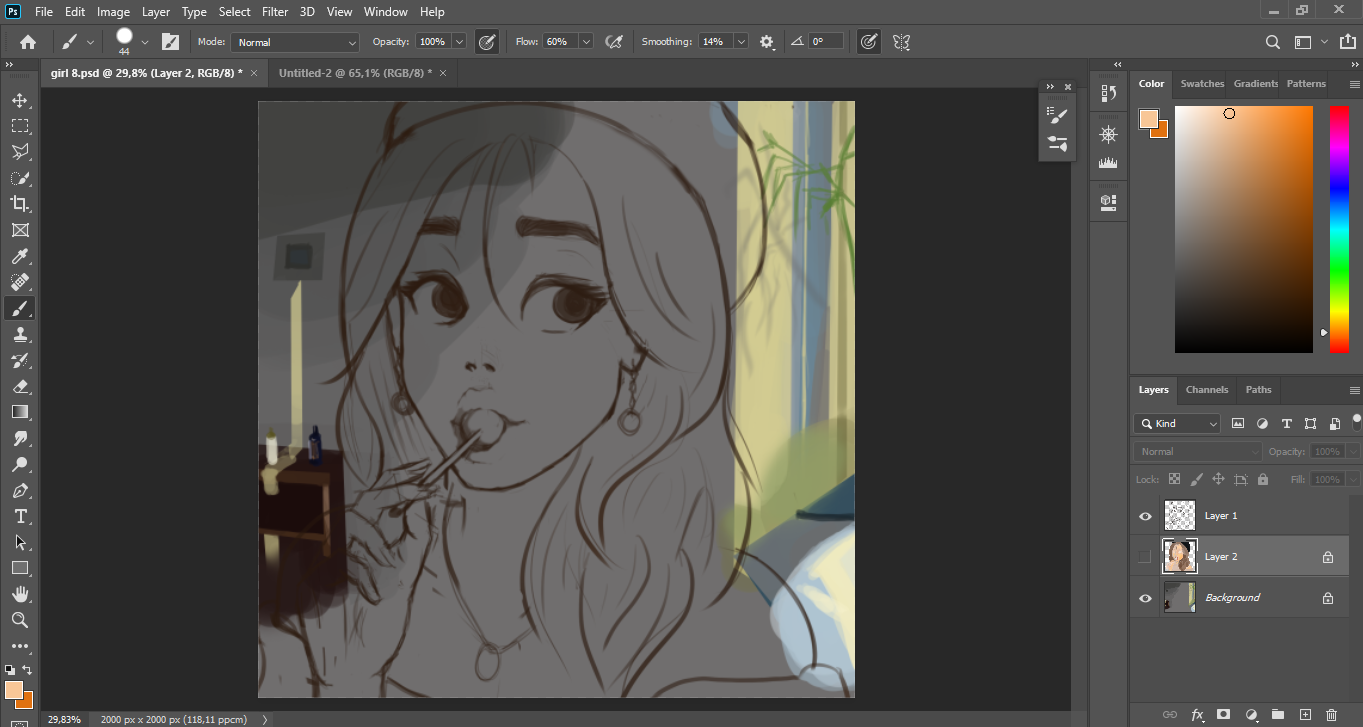Switch to the Gradients tab
1363x727 pixels.
point(1256,84)
